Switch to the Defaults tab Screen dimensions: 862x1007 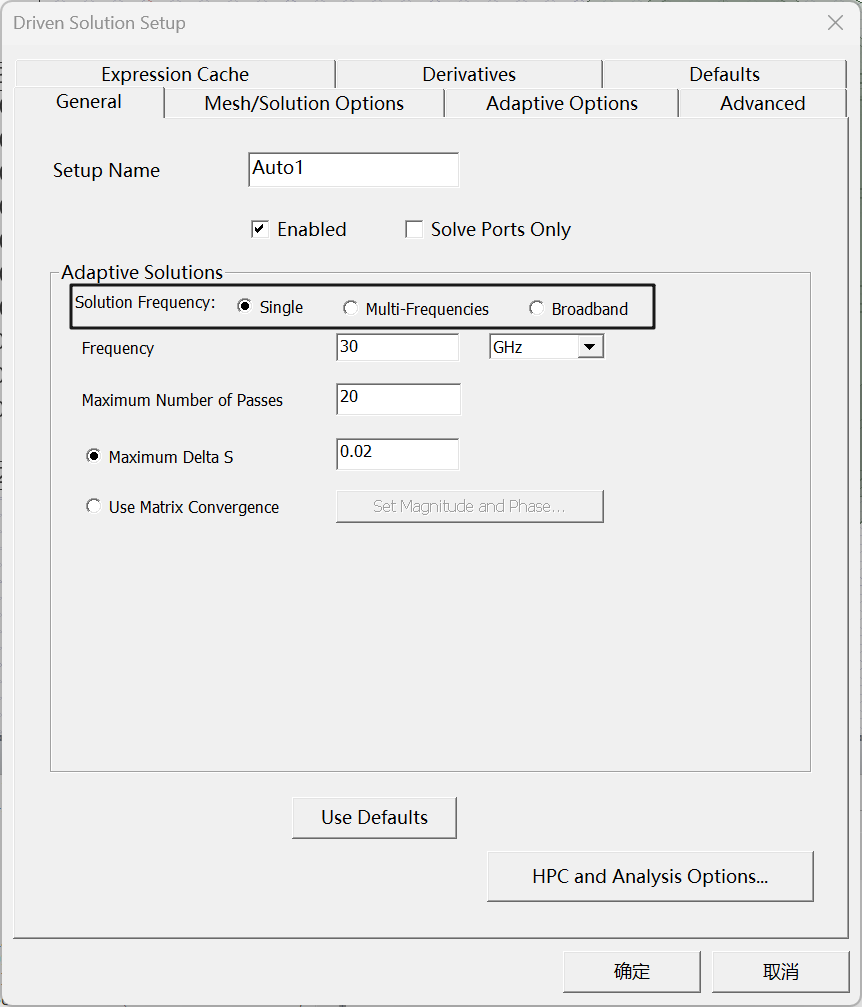pyautogui.click(x=724, y=75)
